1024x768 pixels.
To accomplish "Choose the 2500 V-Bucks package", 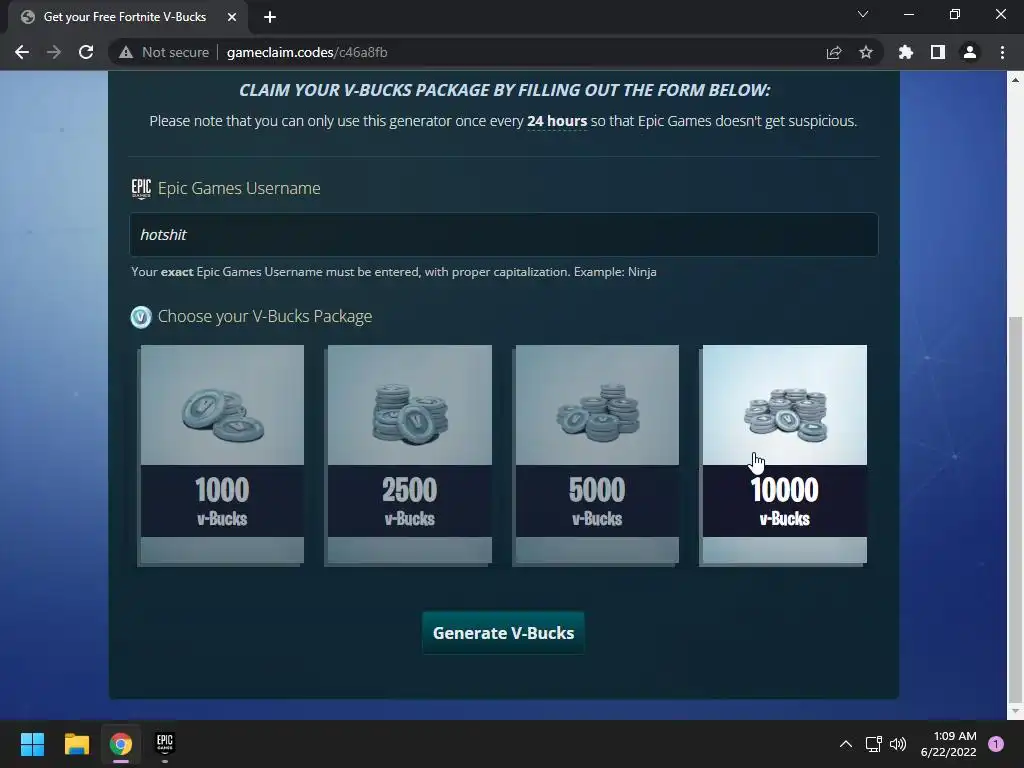I will [x=409, y=454].
